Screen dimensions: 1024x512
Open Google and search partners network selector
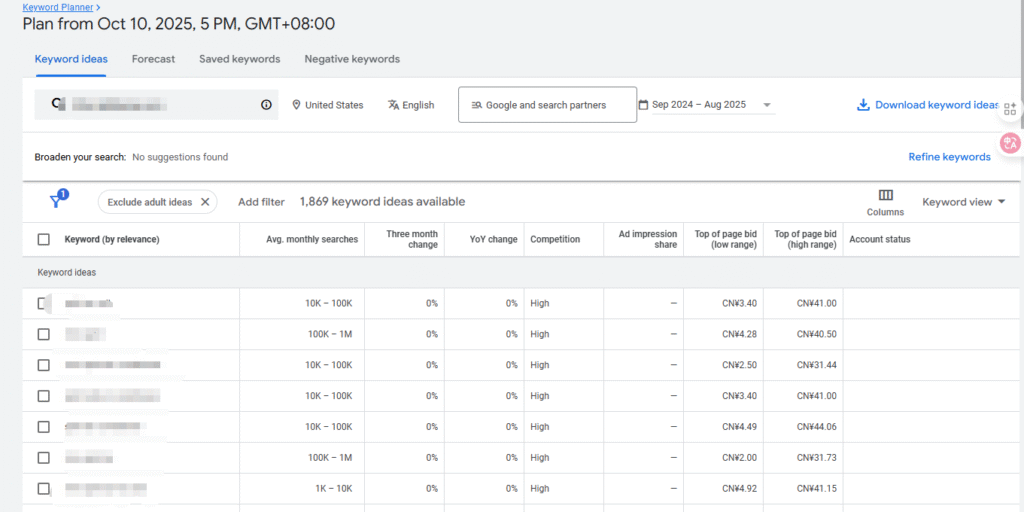click(x=547, y=105)
